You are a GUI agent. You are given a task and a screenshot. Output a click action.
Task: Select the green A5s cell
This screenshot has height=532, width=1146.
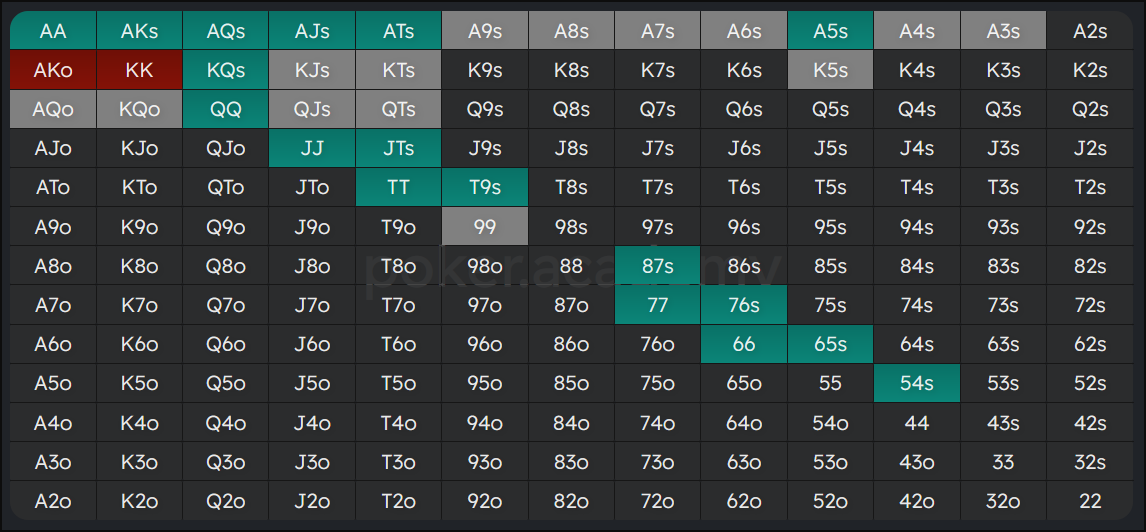pyautogui.click(x=830, y=31)
